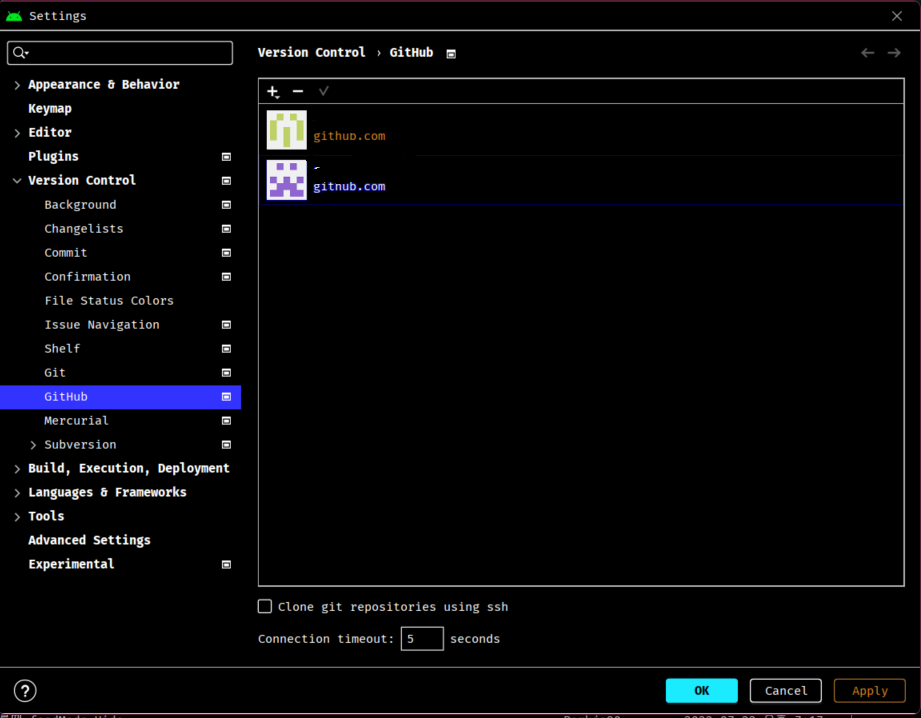This screenshot has height=718, width=921.
Task: Click project icon next to Mercurial
Action: pyautogui.click(x=226, y=421)
